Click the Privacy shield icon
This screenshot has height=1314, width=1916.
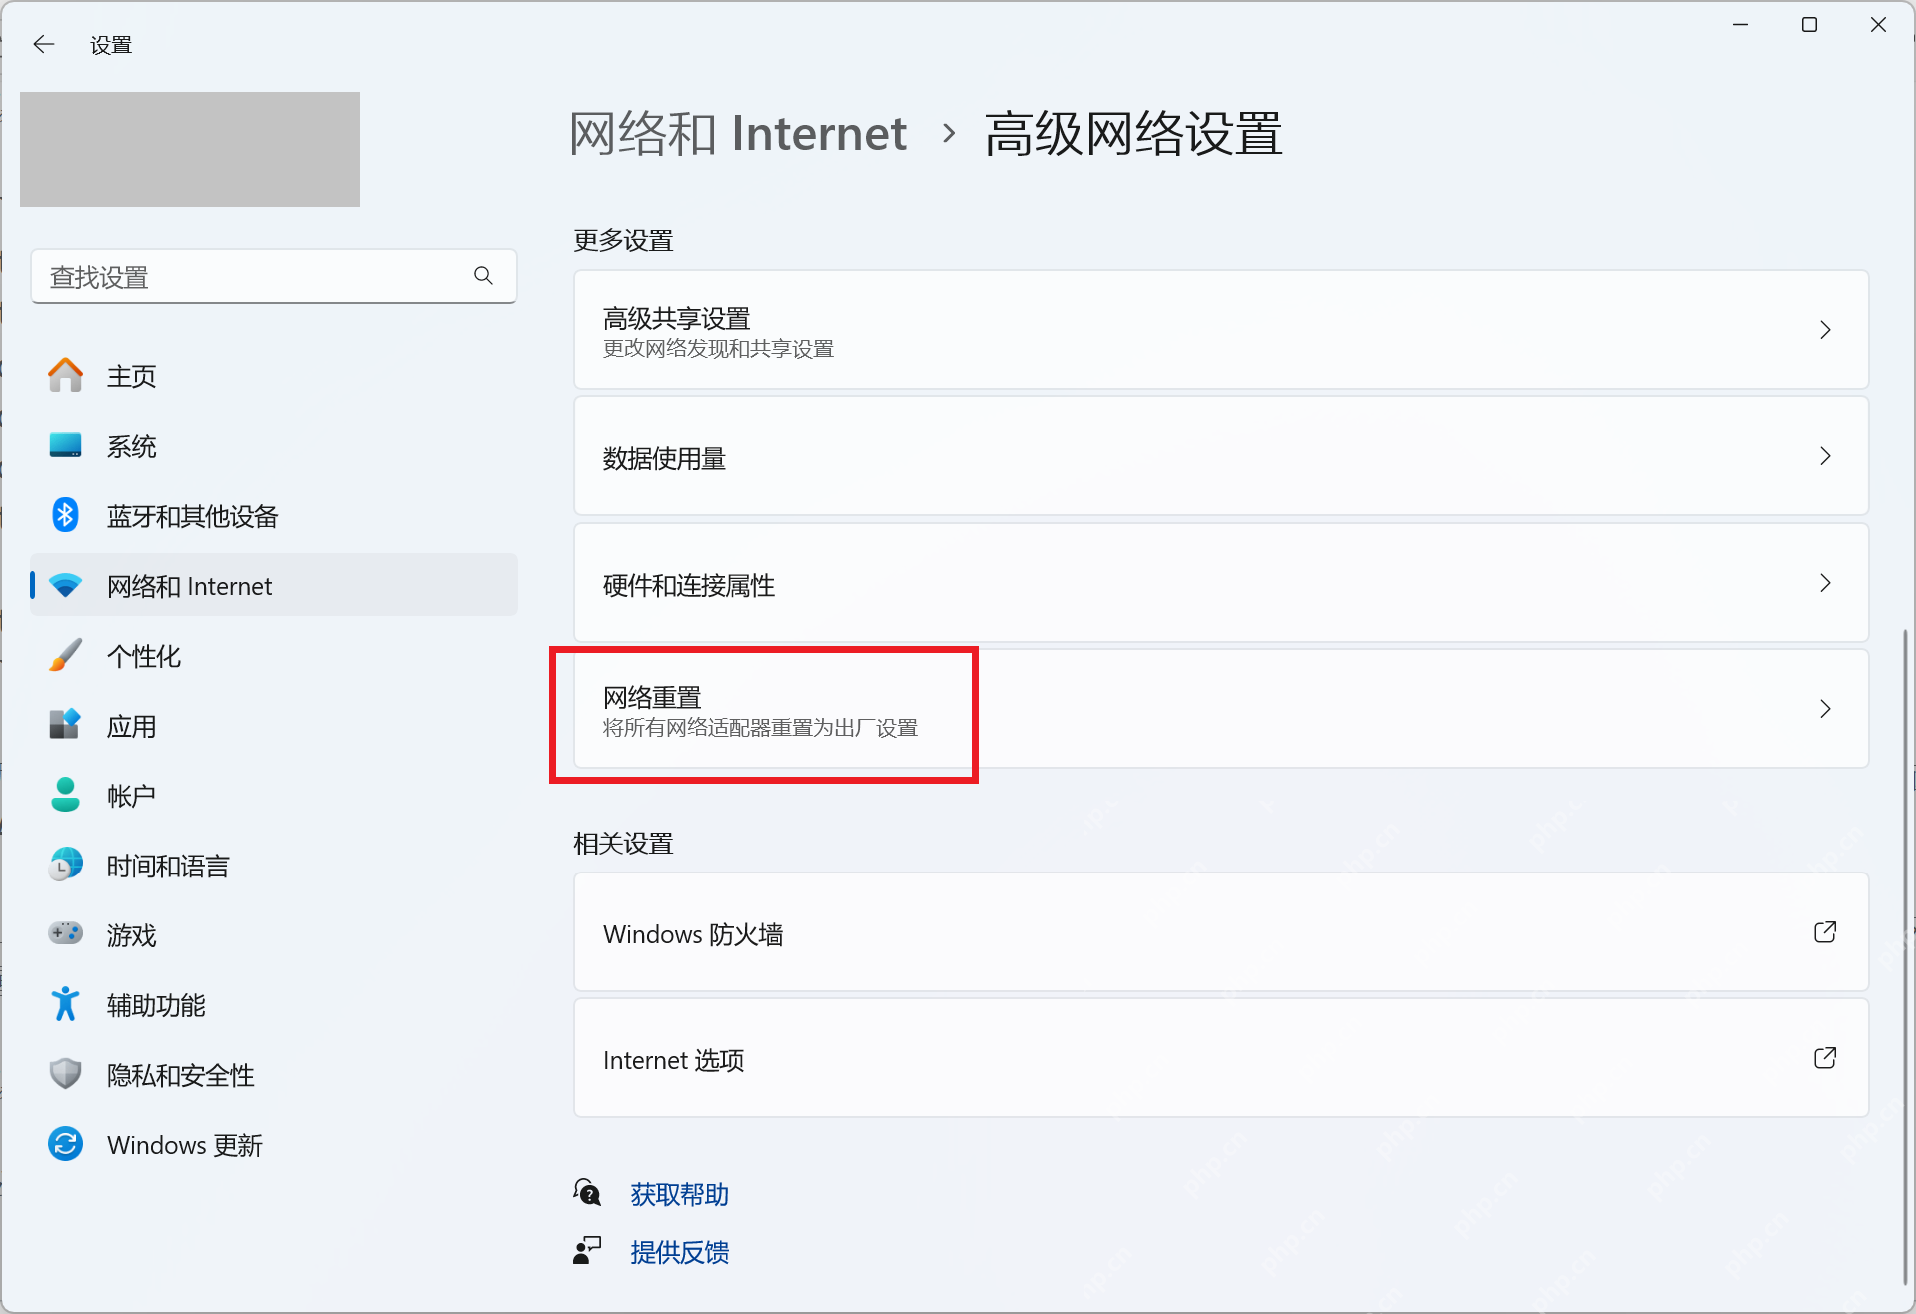pyautogui.click(x=66, y=1074)
